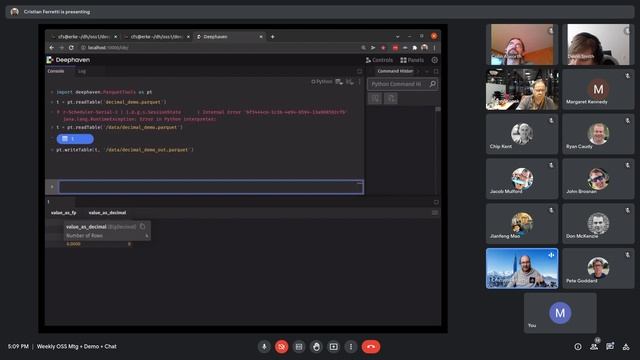This screenshot has width=640, height=360.
Task: Show everyone in the People panel
Action: [594, 347]
